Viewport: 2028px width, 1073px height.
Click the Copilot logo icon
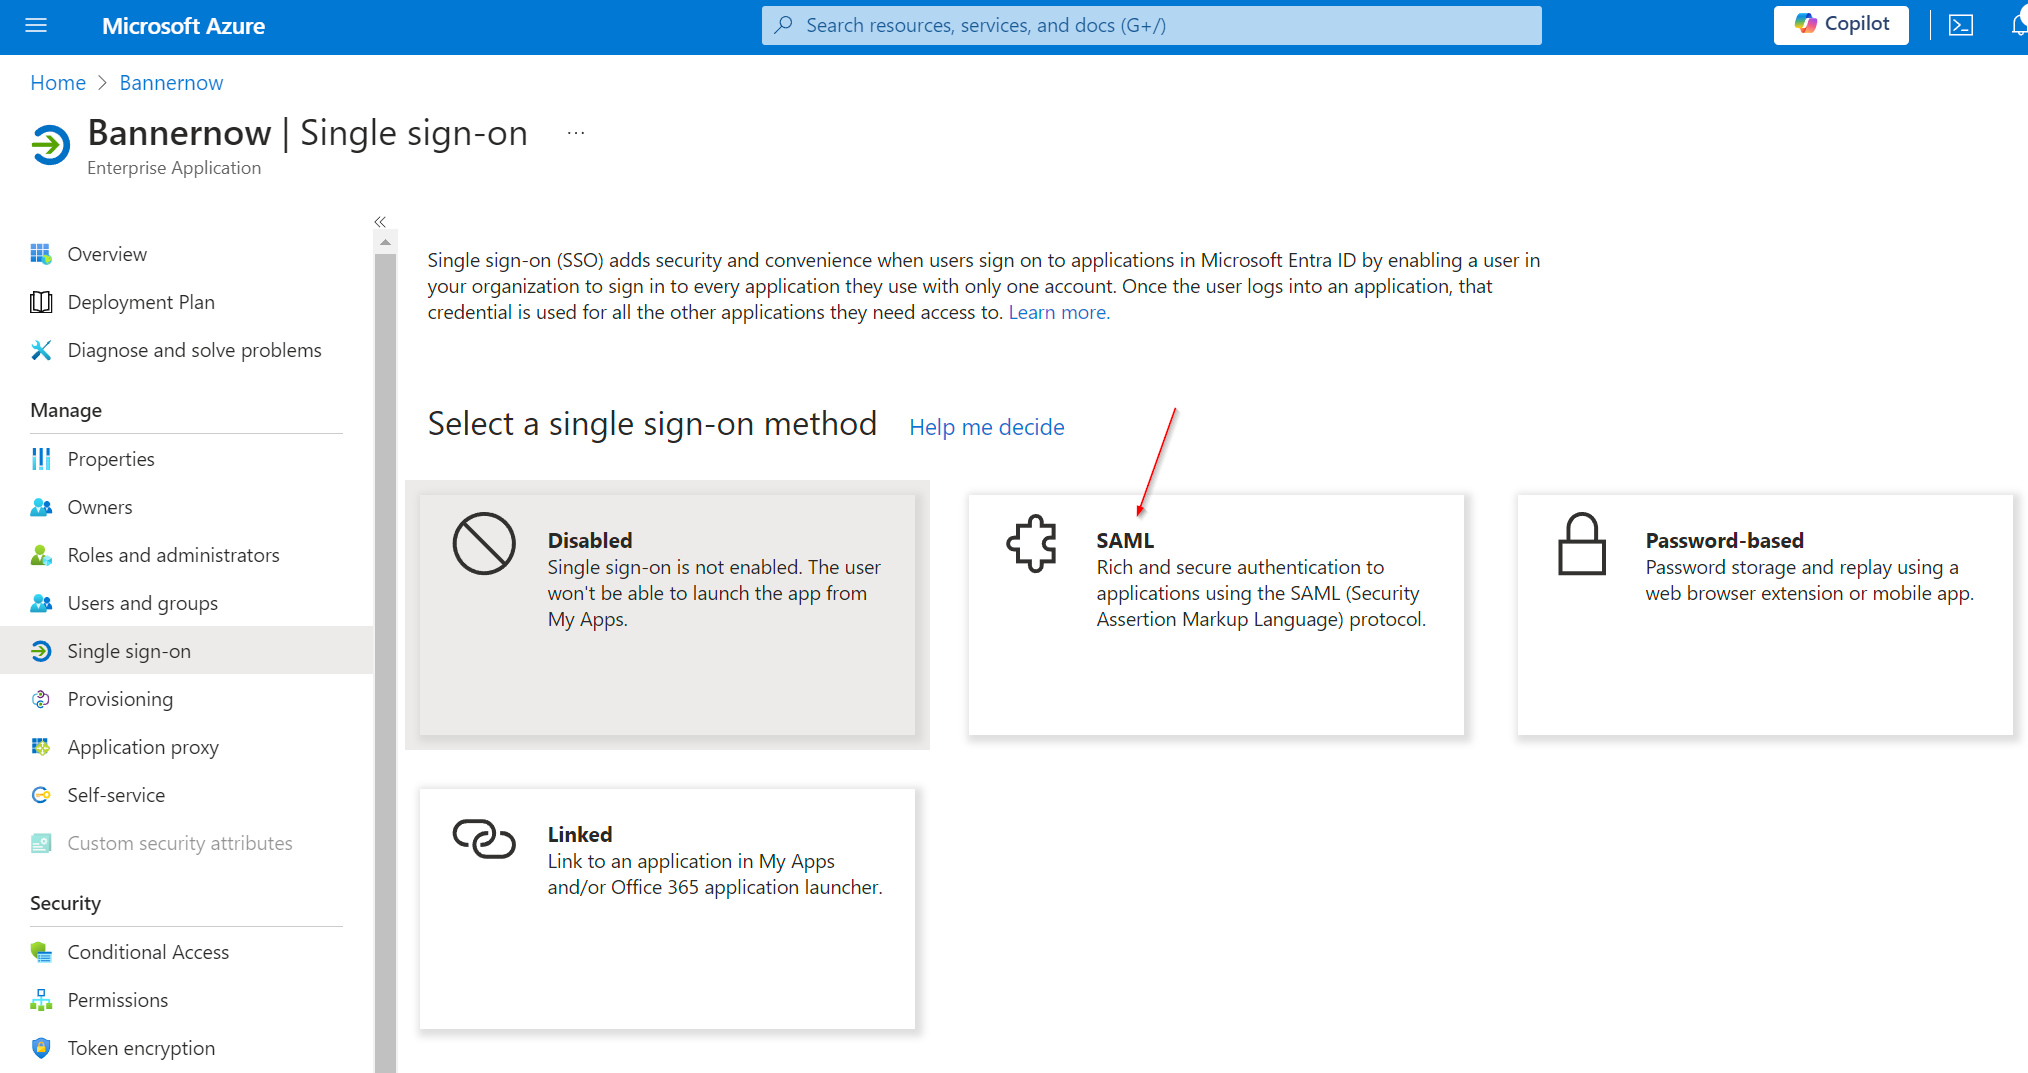coord(1805,24)
